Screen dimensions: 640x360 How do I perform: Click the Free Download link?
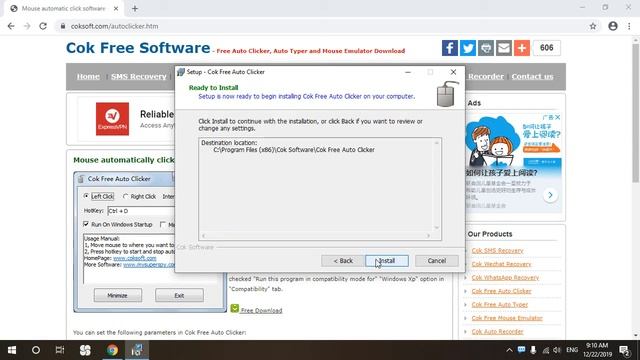click(261, 311)
